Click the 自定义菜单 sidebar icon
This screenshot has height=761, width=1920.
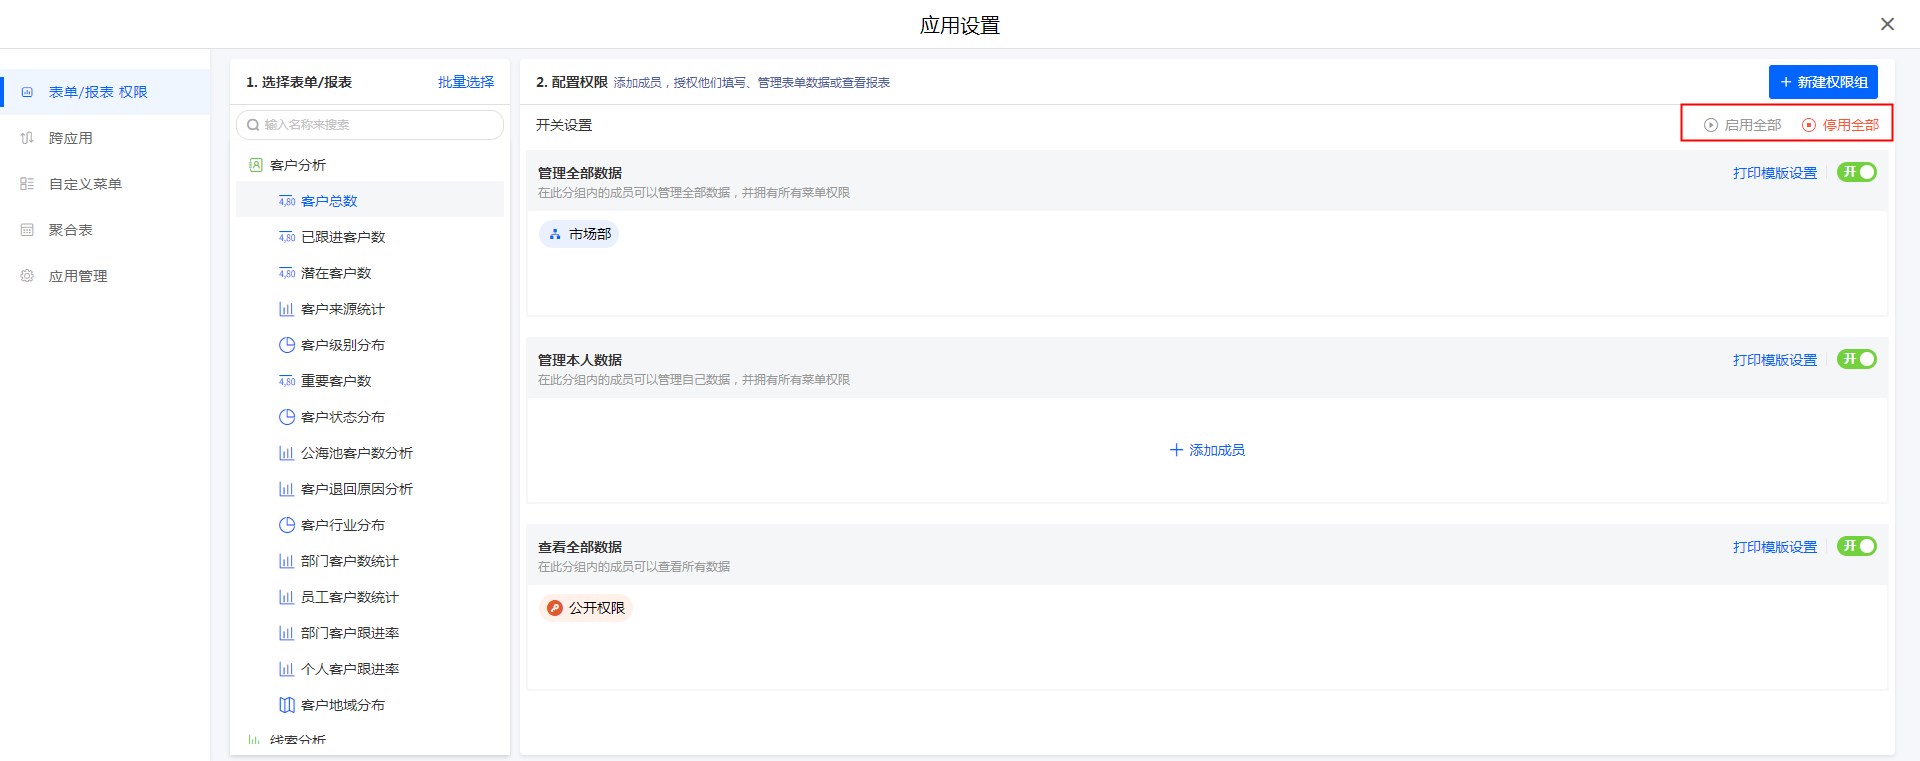(x=28, y=184)
